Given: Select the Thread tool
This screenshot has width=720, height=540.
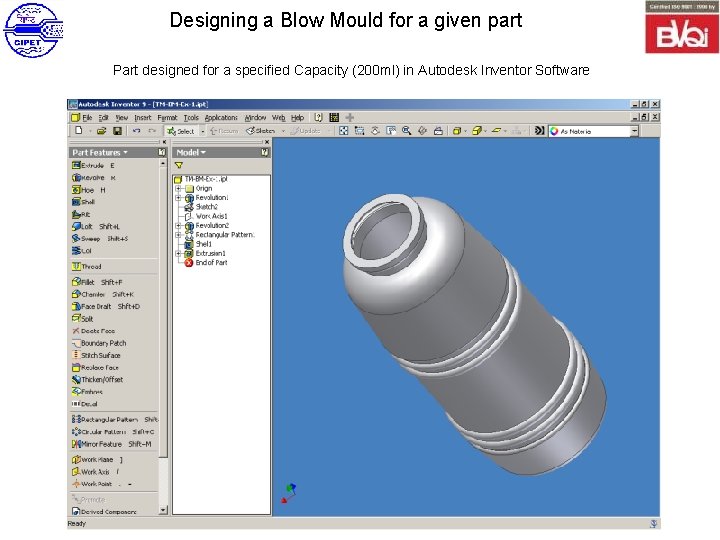Looking at the screenshot, I should [86, 266].
